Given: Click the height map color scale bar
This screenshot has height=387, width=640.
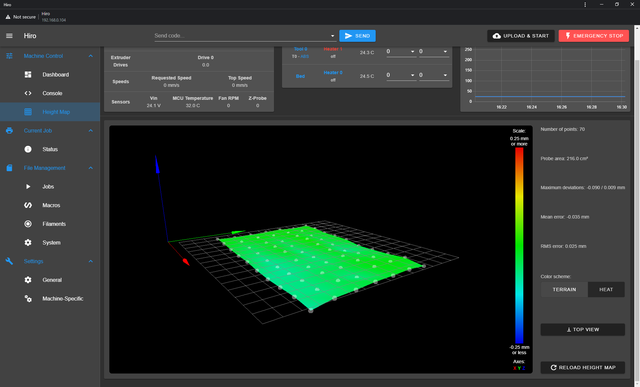Looking at the screenshot, I should point(519,246).
